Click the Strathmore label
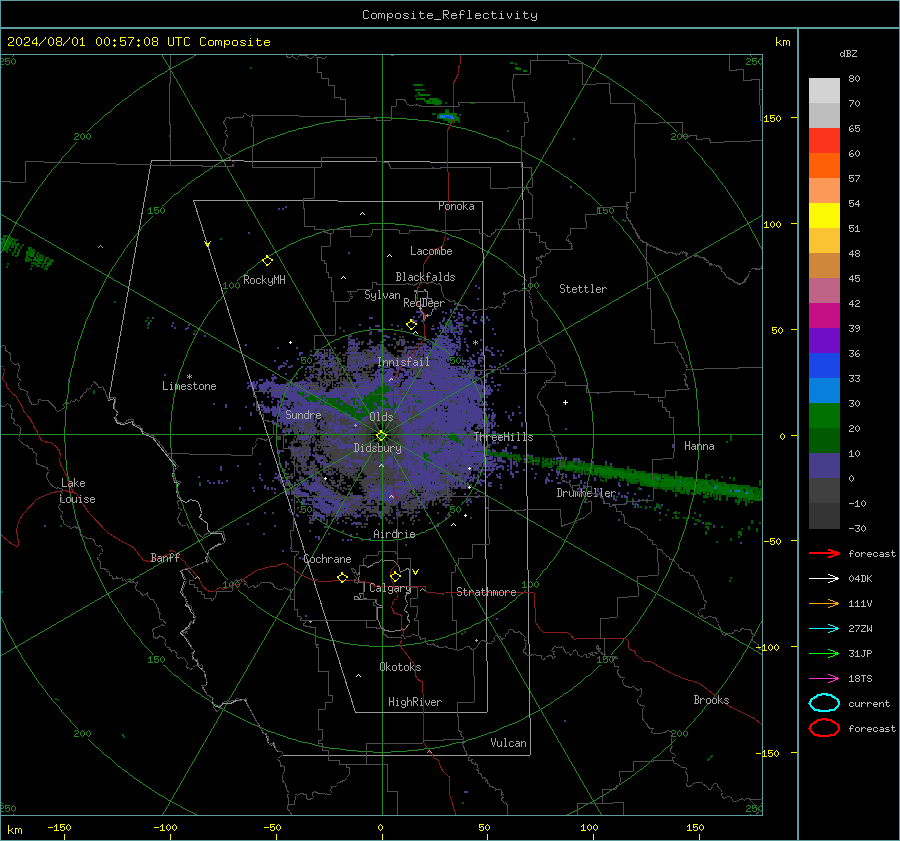The height and width of the screenshot is (841, 900). pos(486,592)
